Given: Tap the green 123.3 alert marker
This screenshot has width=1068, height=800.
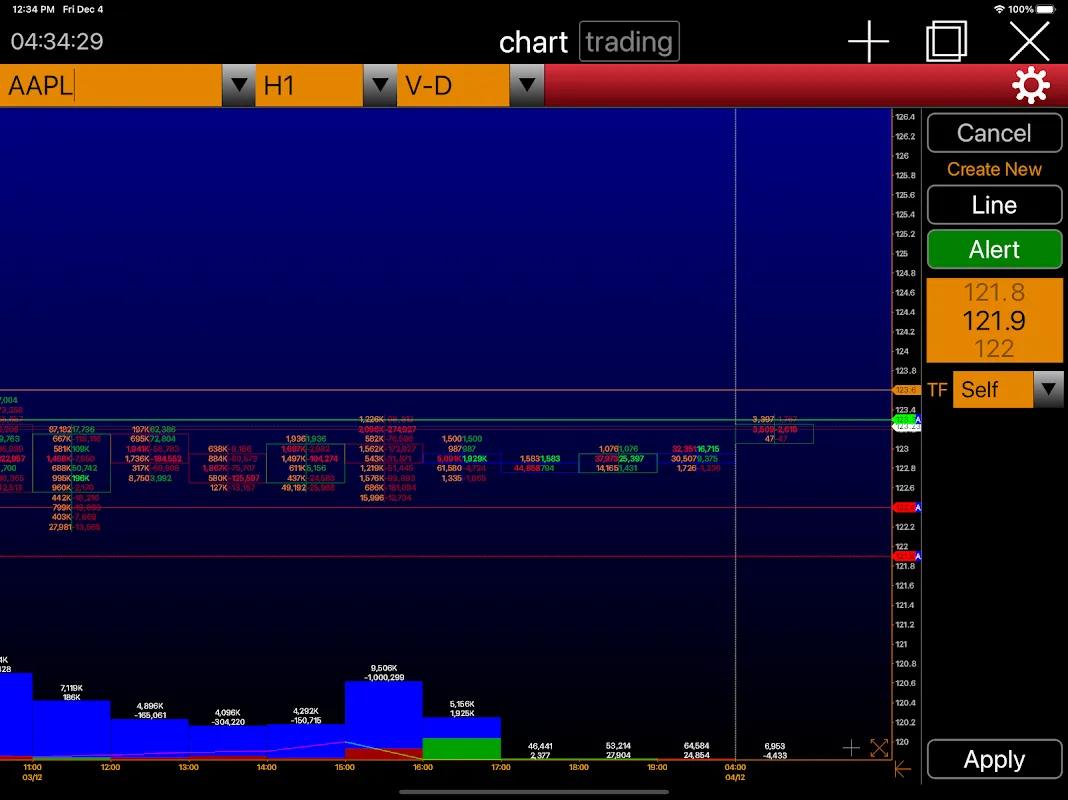Looking at the screenshot, I should click(906, 420).
